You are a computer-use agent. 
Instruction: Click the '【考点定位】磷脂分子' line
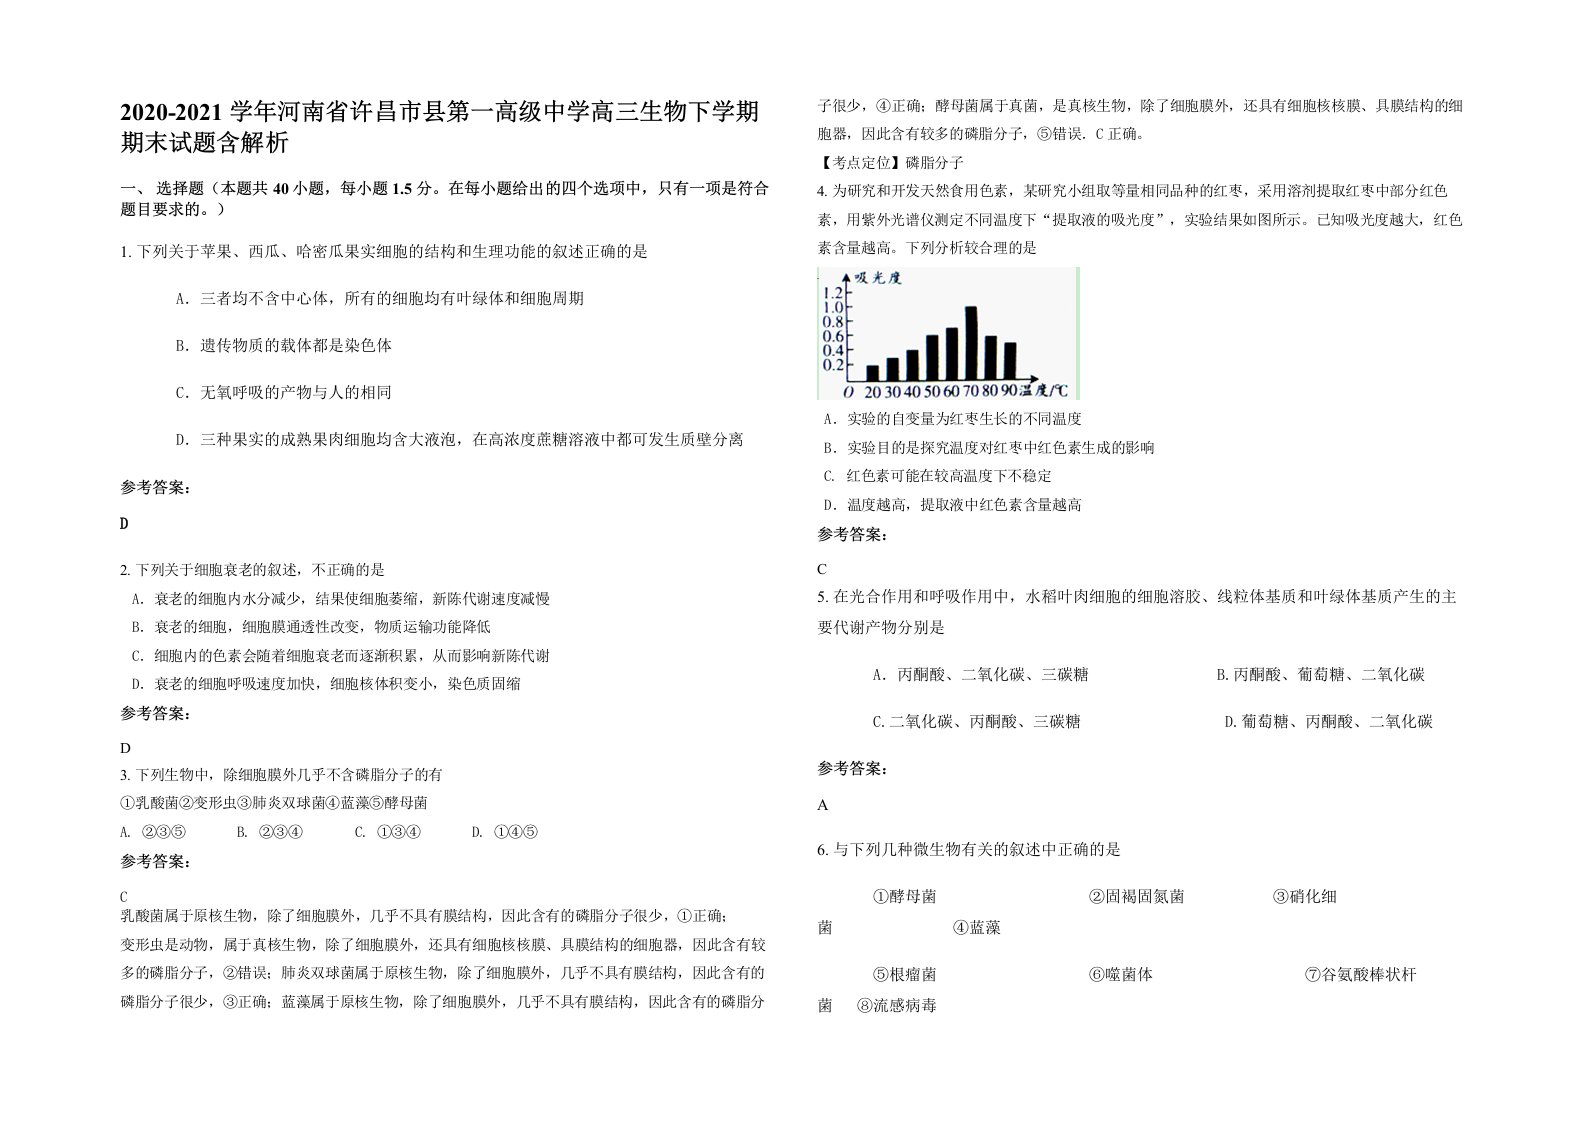click(x=891, y=163)
